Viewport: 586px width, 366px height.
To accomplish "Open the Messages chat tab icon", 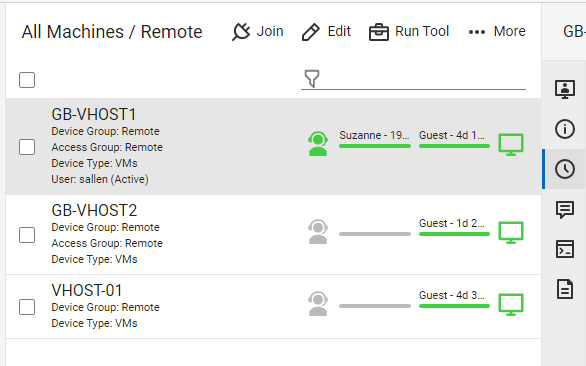I will [x=565, y=209].
